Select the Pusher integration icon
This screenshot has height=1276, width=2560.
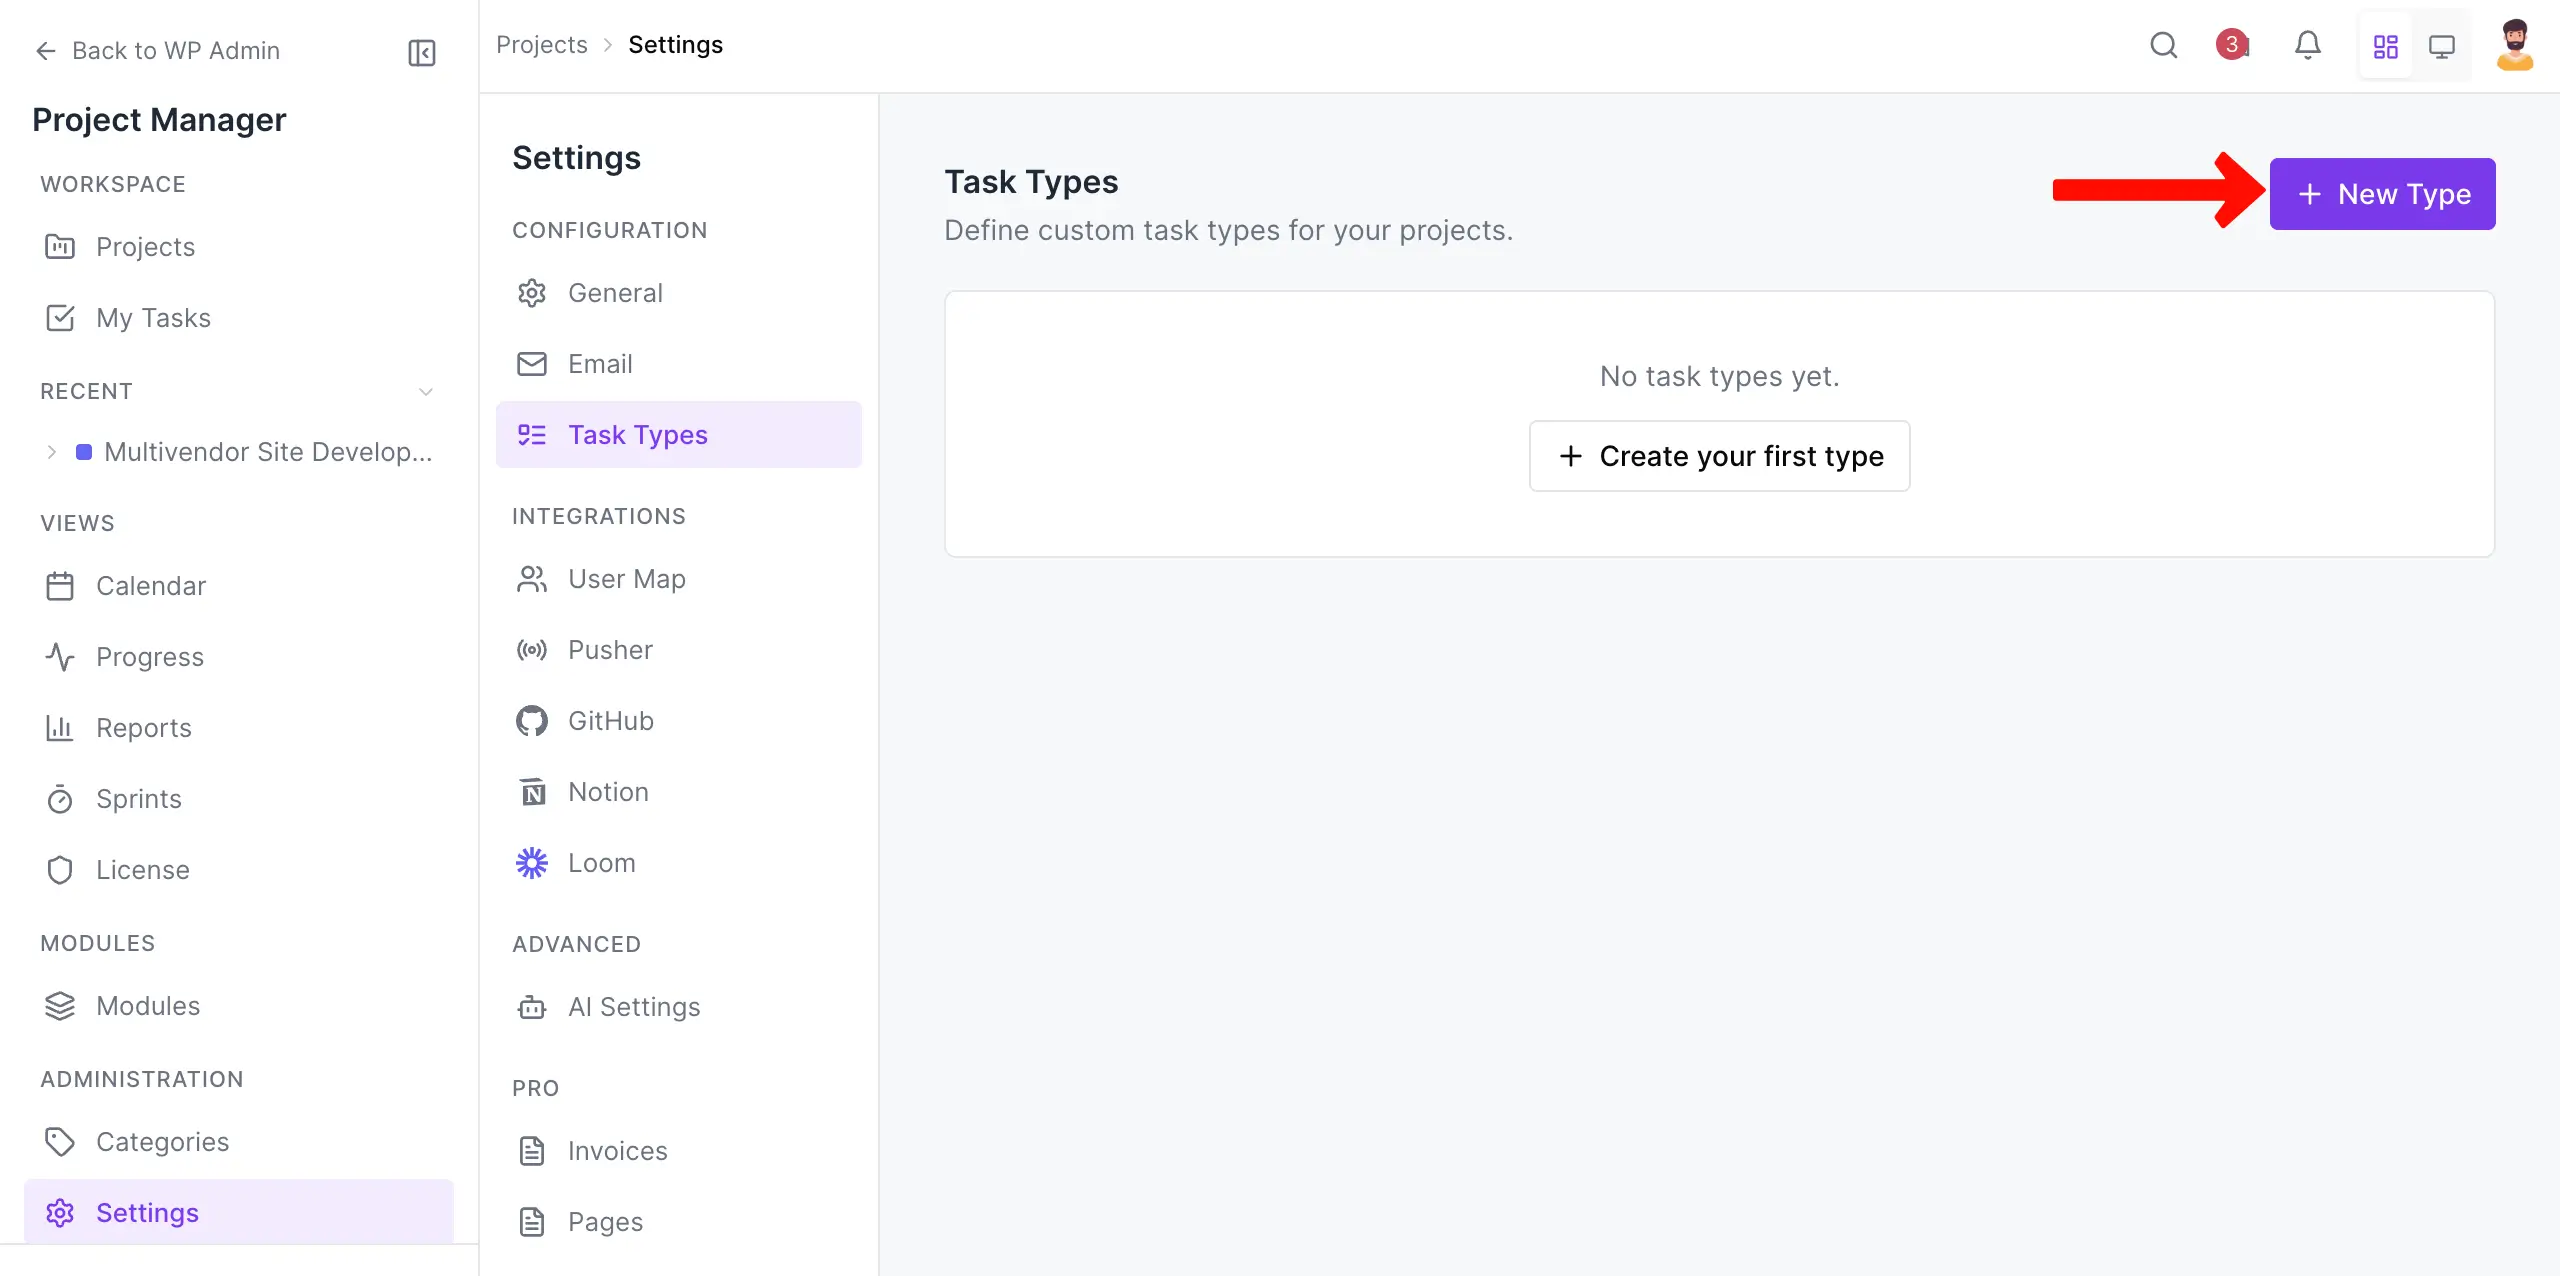[531, 649]
